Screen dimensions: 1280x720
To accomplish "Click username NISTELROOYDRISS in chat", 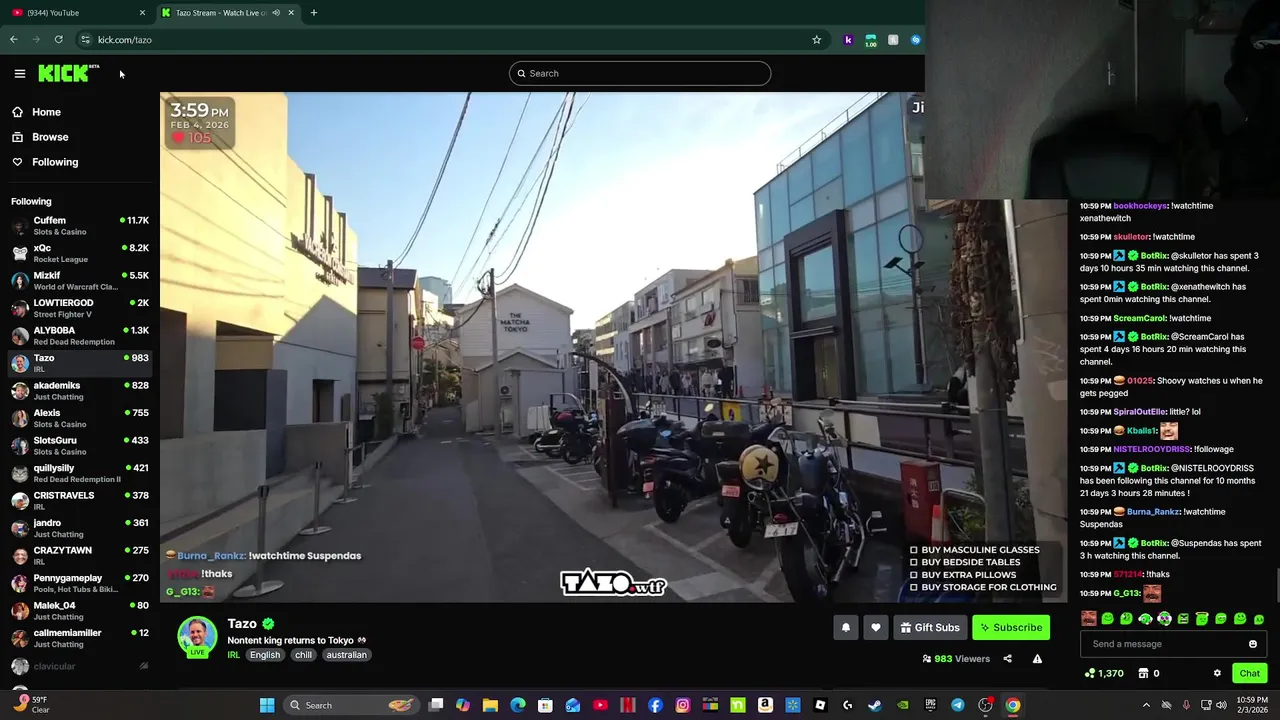I will 1152,449.
